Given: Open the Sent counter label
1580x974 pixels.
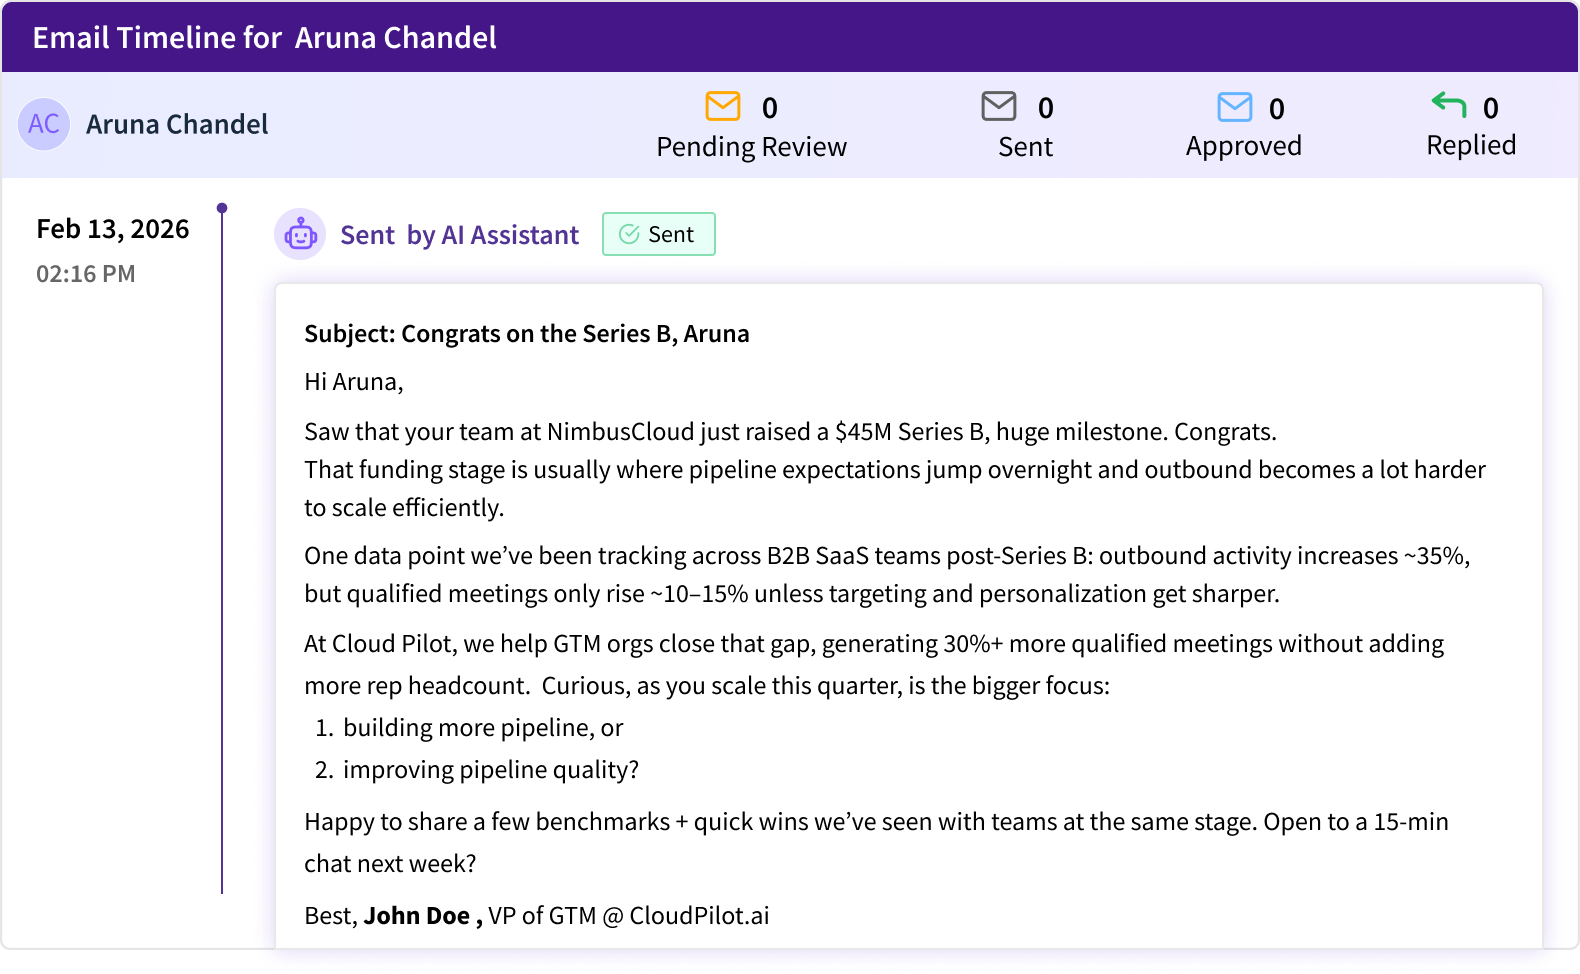Looking at the screenshot, I should click(1025, 147).
